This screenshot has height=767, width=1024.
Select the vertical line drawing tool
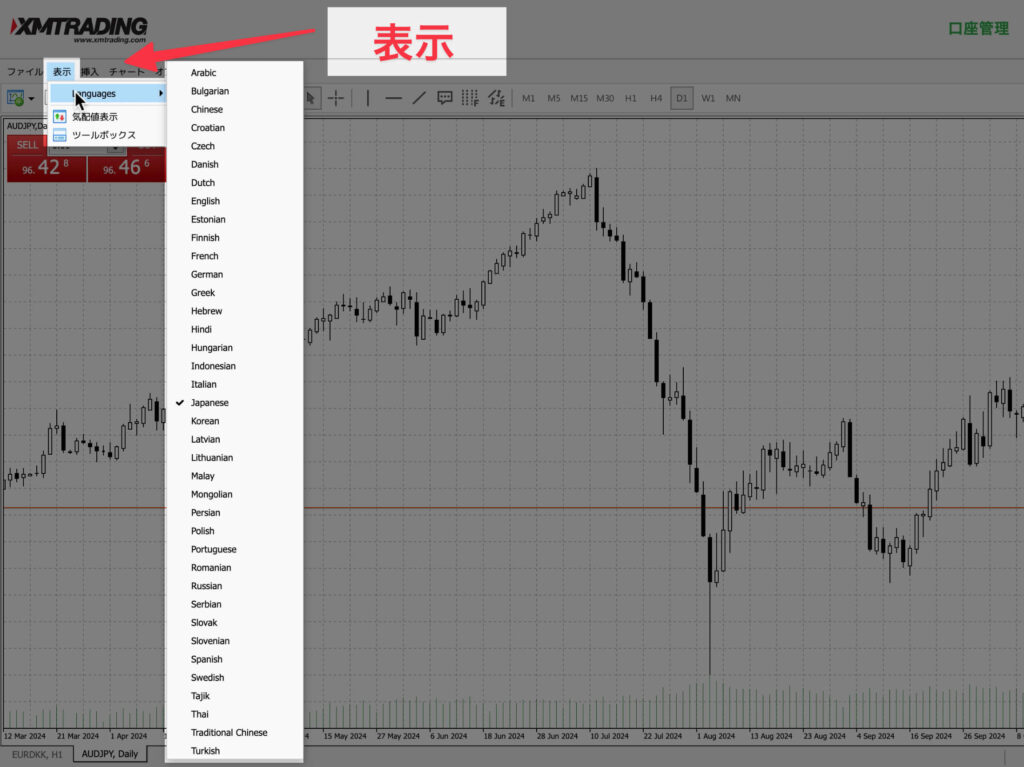click(367, 98)
